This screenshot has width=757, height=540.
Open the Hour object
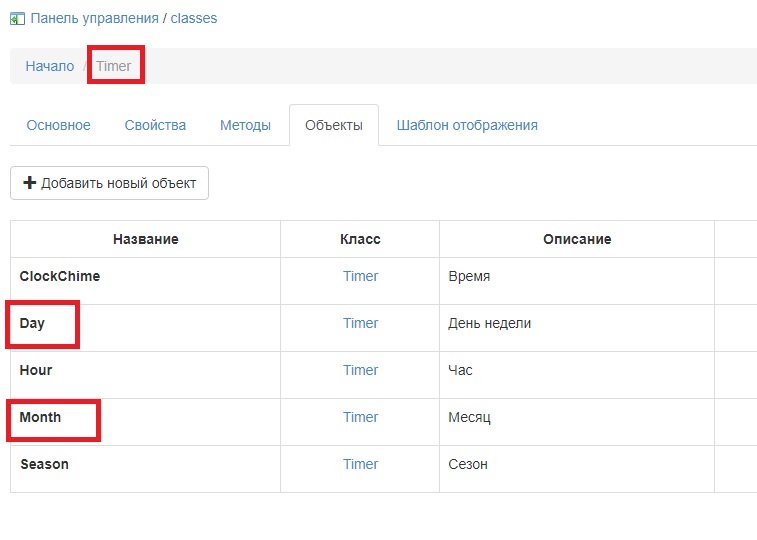tap(36, 370)
